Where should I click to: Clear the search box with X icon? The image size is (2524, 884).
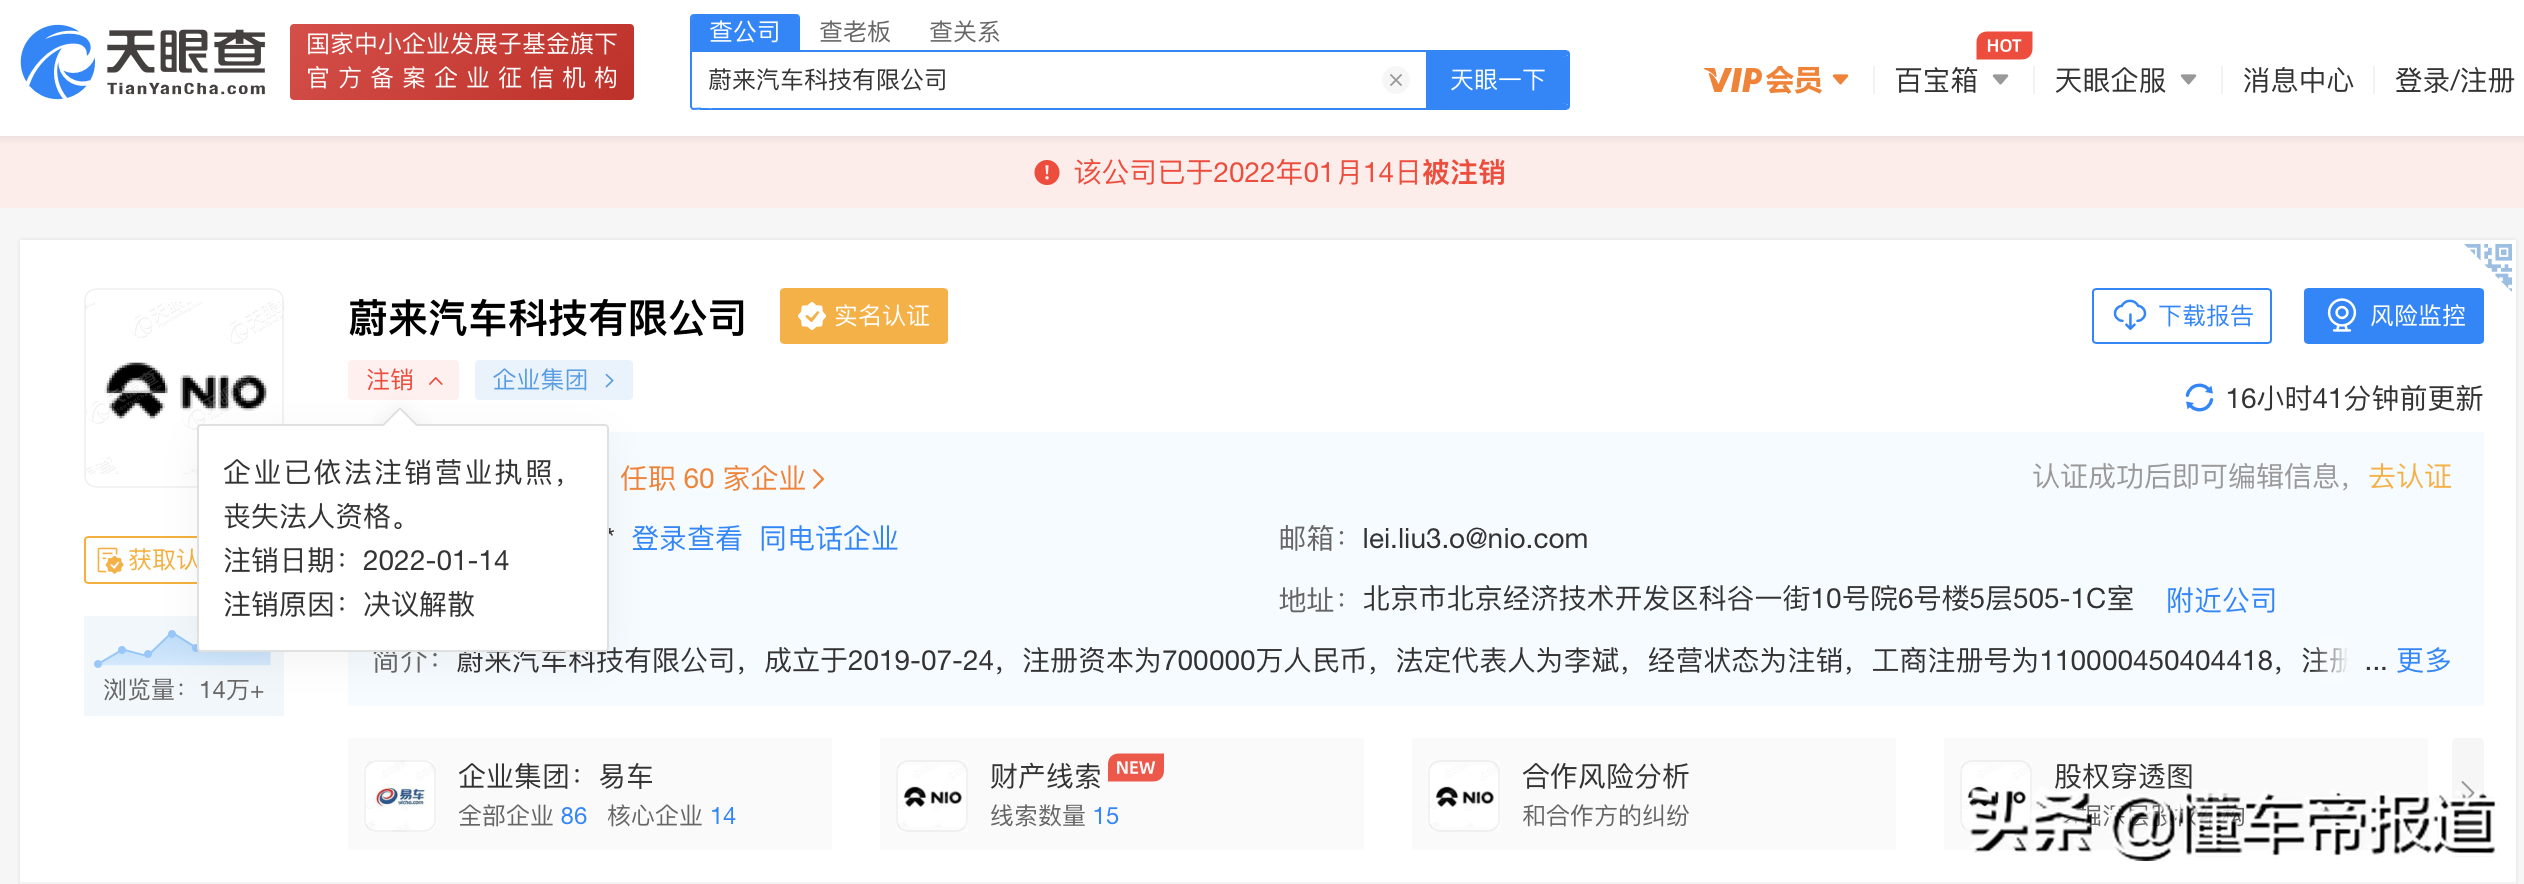pos(1396,80)
